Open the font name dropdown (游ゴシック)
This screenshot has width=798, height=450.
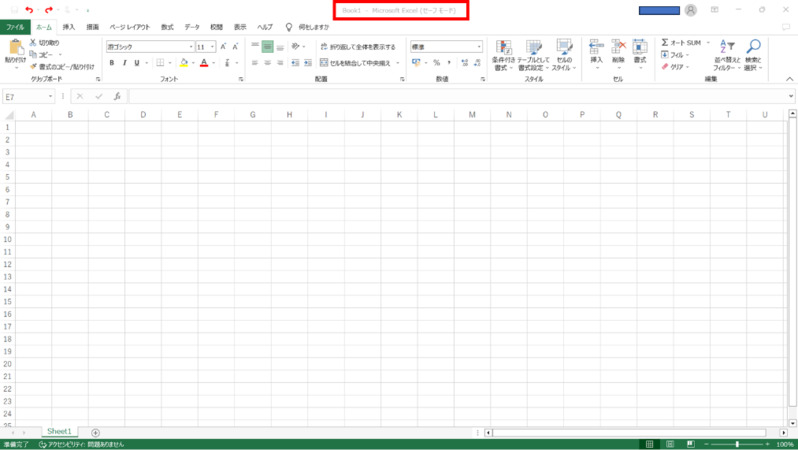191,47
